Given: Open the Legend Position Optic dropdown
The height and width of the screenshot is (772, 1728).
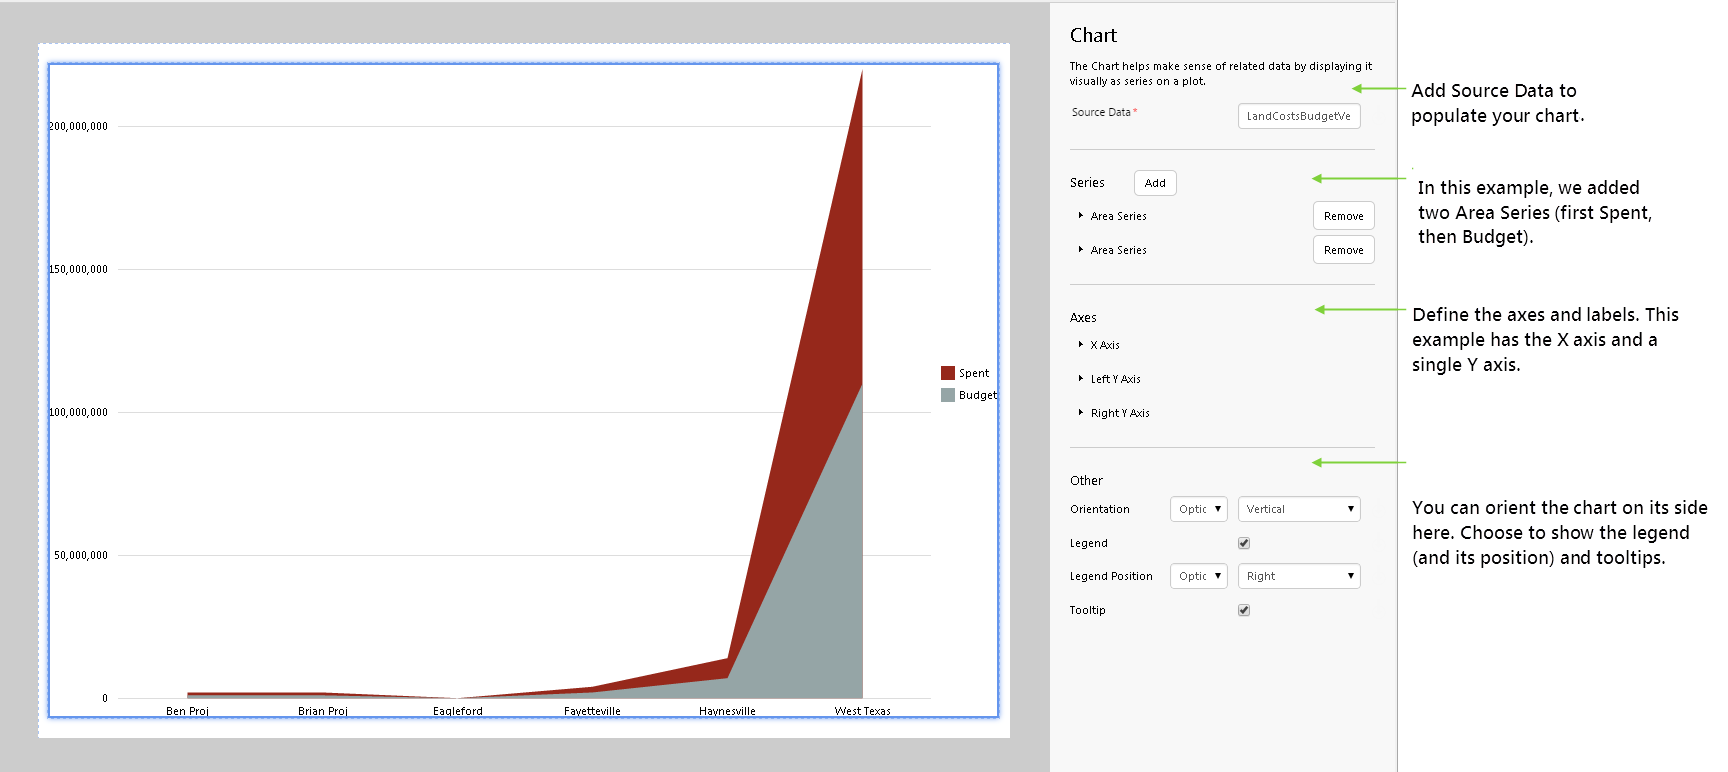Looking at the screenshot, I should point(1198,576).
